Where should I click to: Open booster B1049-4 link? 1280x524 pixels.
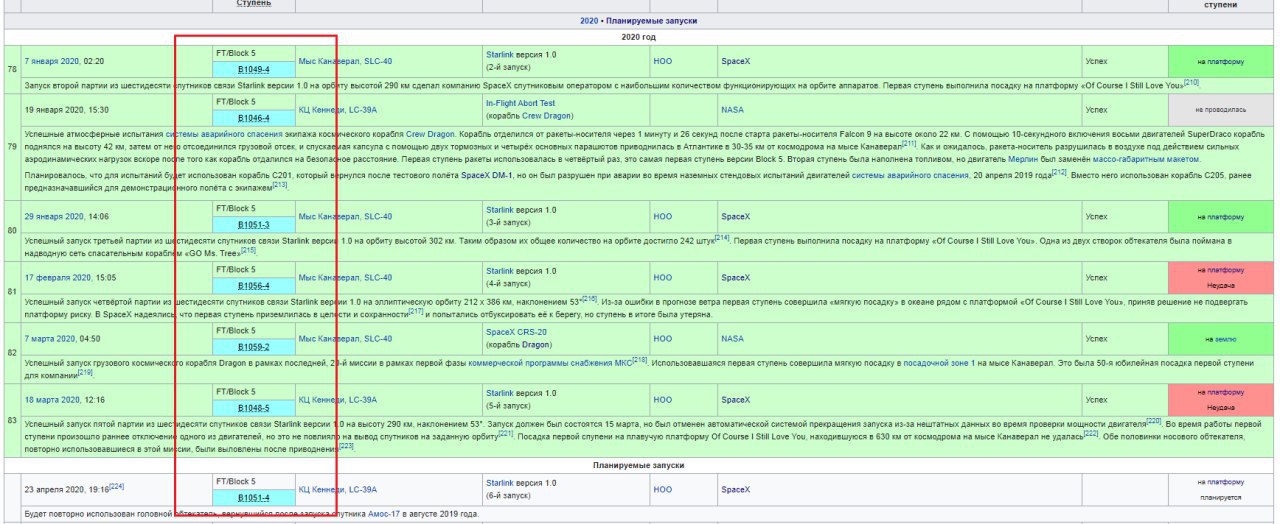click(253, 70)
